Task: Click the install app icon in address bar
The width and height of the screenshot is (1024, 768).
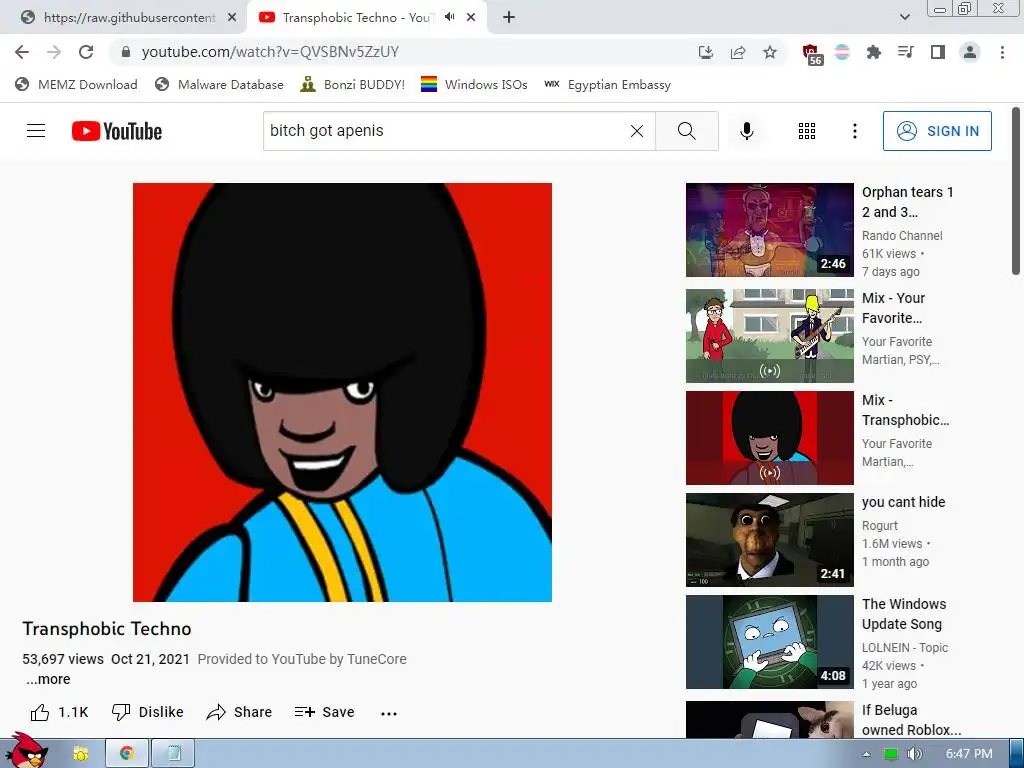Action: 706,52
